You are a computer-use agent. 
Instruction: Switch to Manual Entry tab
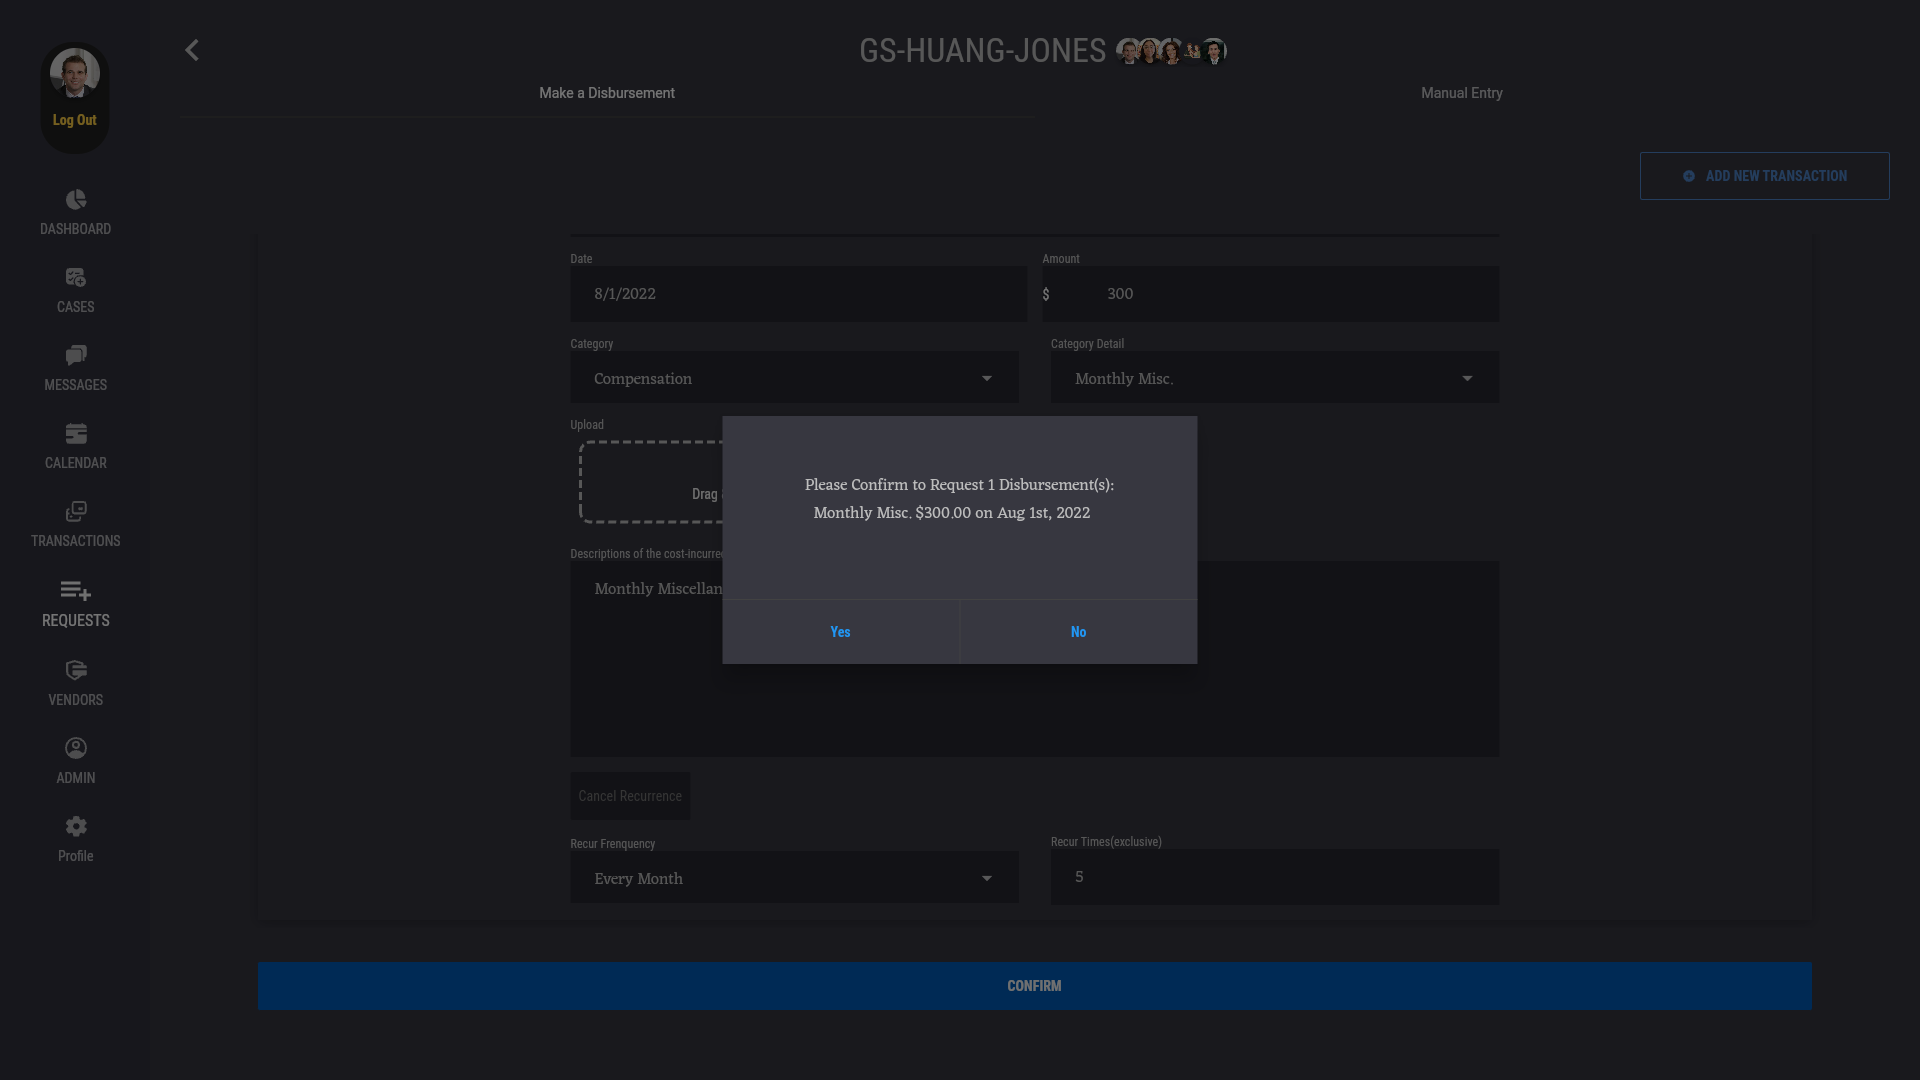coord(1461,93)
